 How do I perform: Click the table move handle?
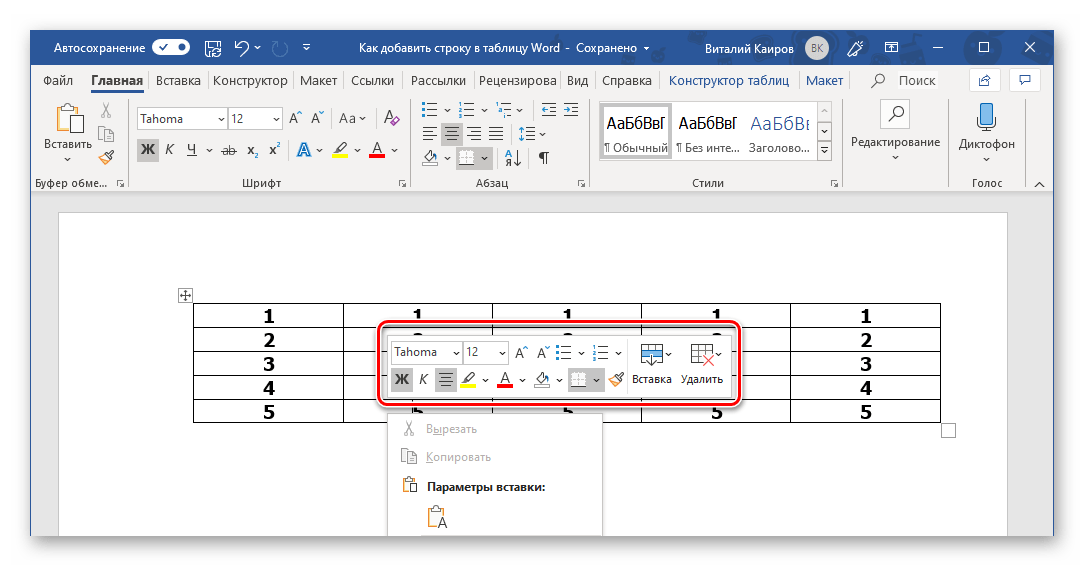[184, 295]
